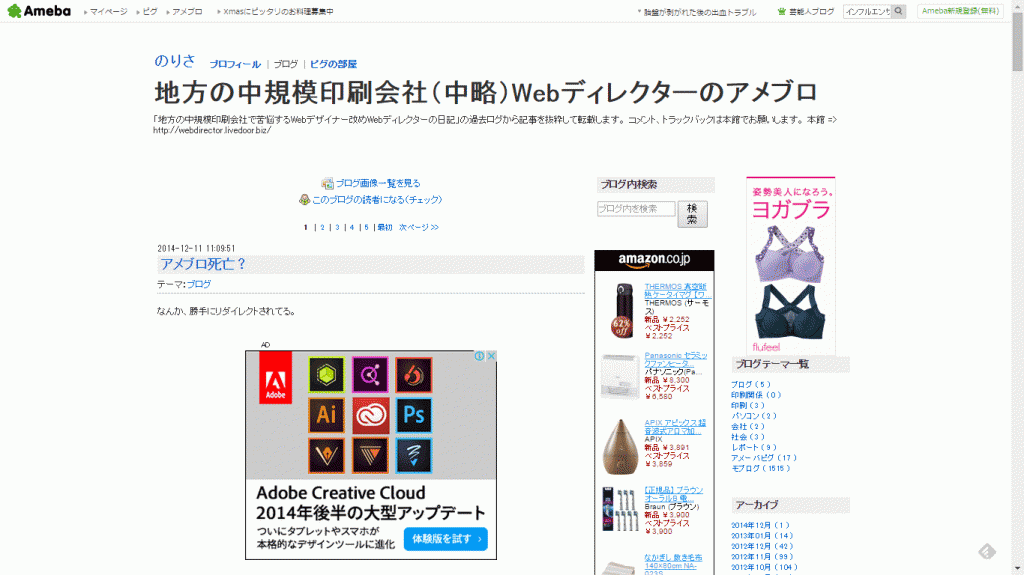The width and height of the screenshot is (1024, 575).
Task: Click the APIX wooden aroma humidifier image
Action: point(620,445)
